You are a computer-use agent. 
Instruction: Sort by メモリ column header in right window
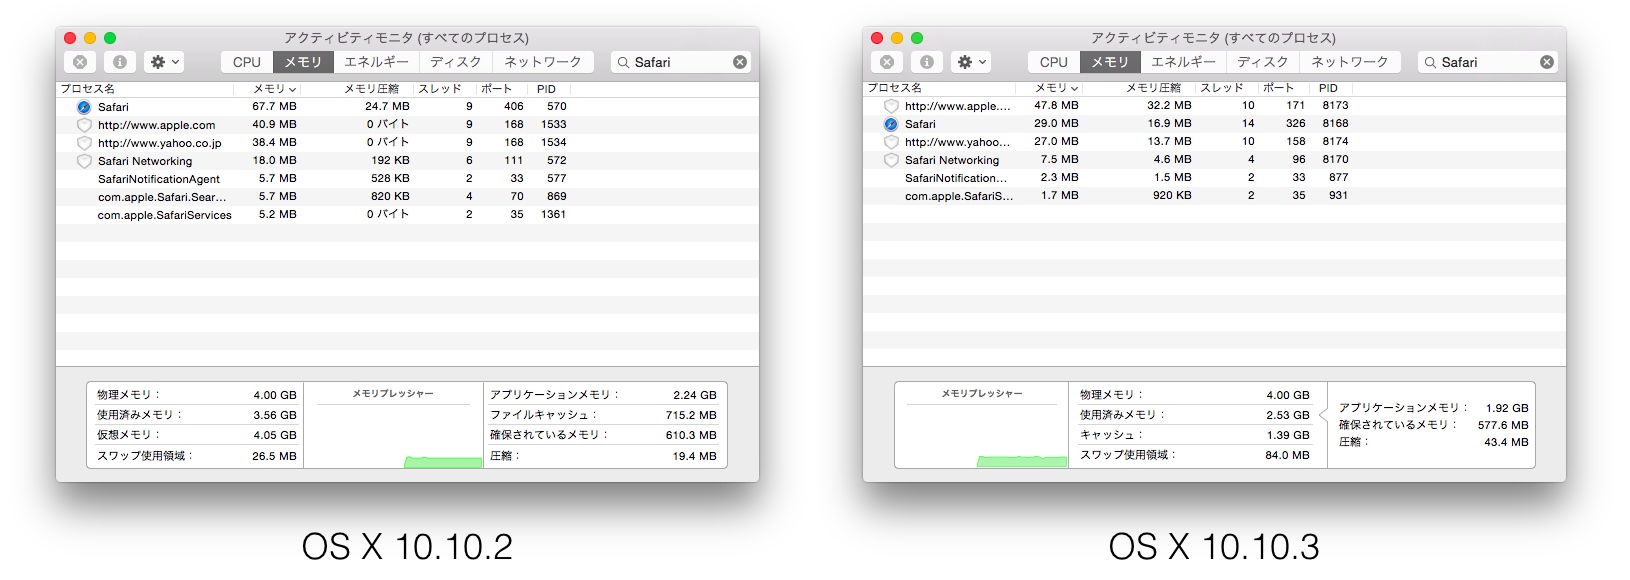1050,88
